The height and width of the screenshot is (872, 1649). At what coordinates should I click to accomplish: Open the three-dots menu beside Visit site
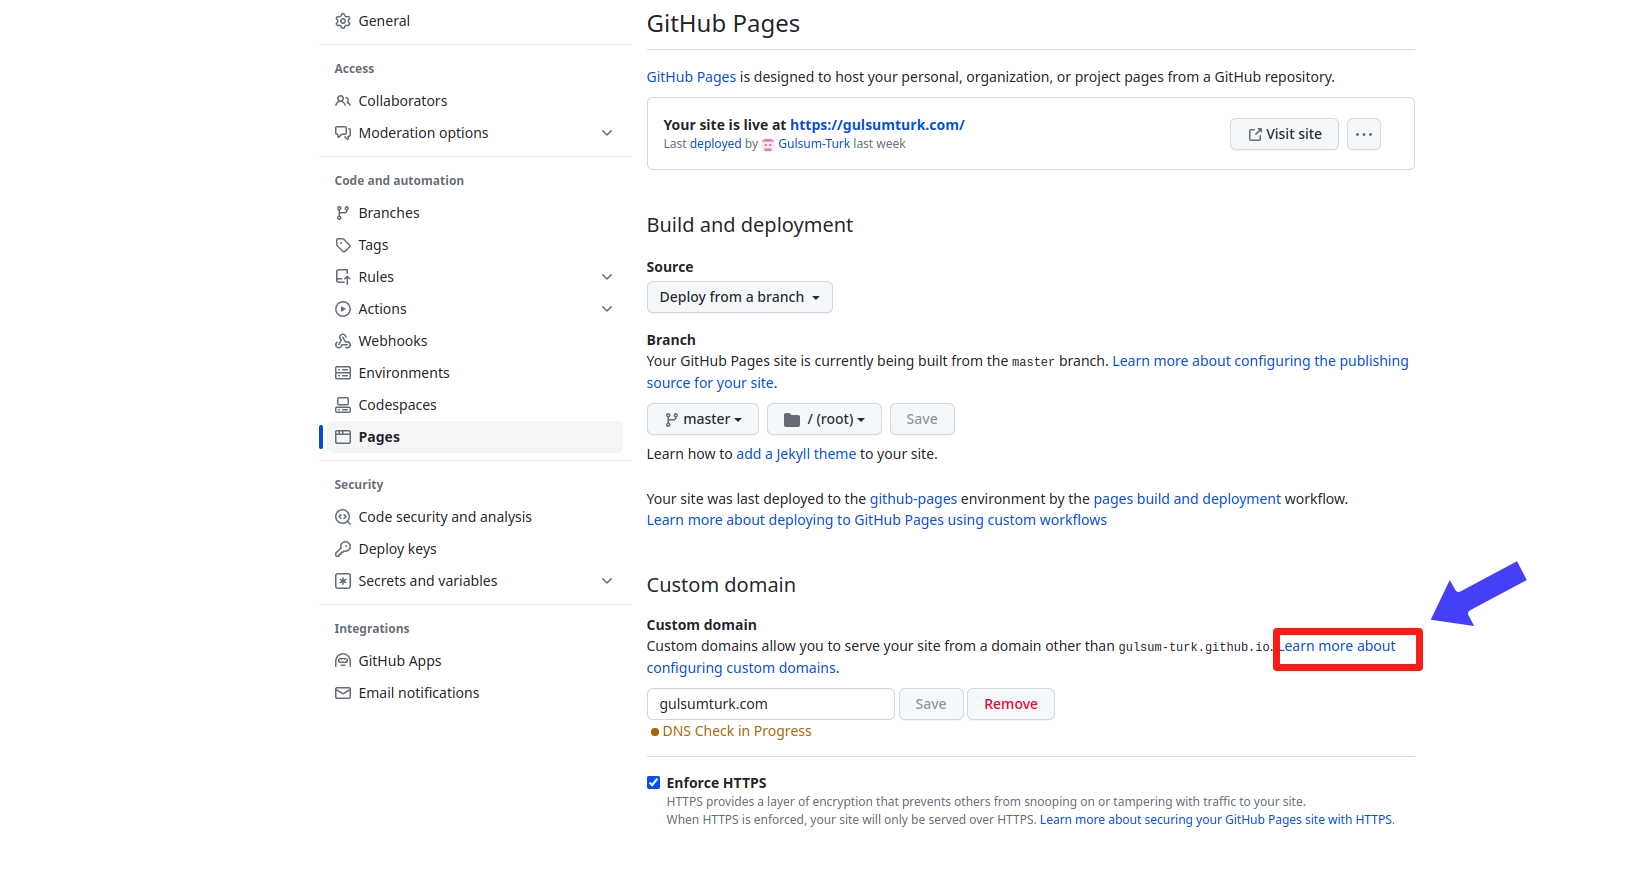[x=1364, y=134]
